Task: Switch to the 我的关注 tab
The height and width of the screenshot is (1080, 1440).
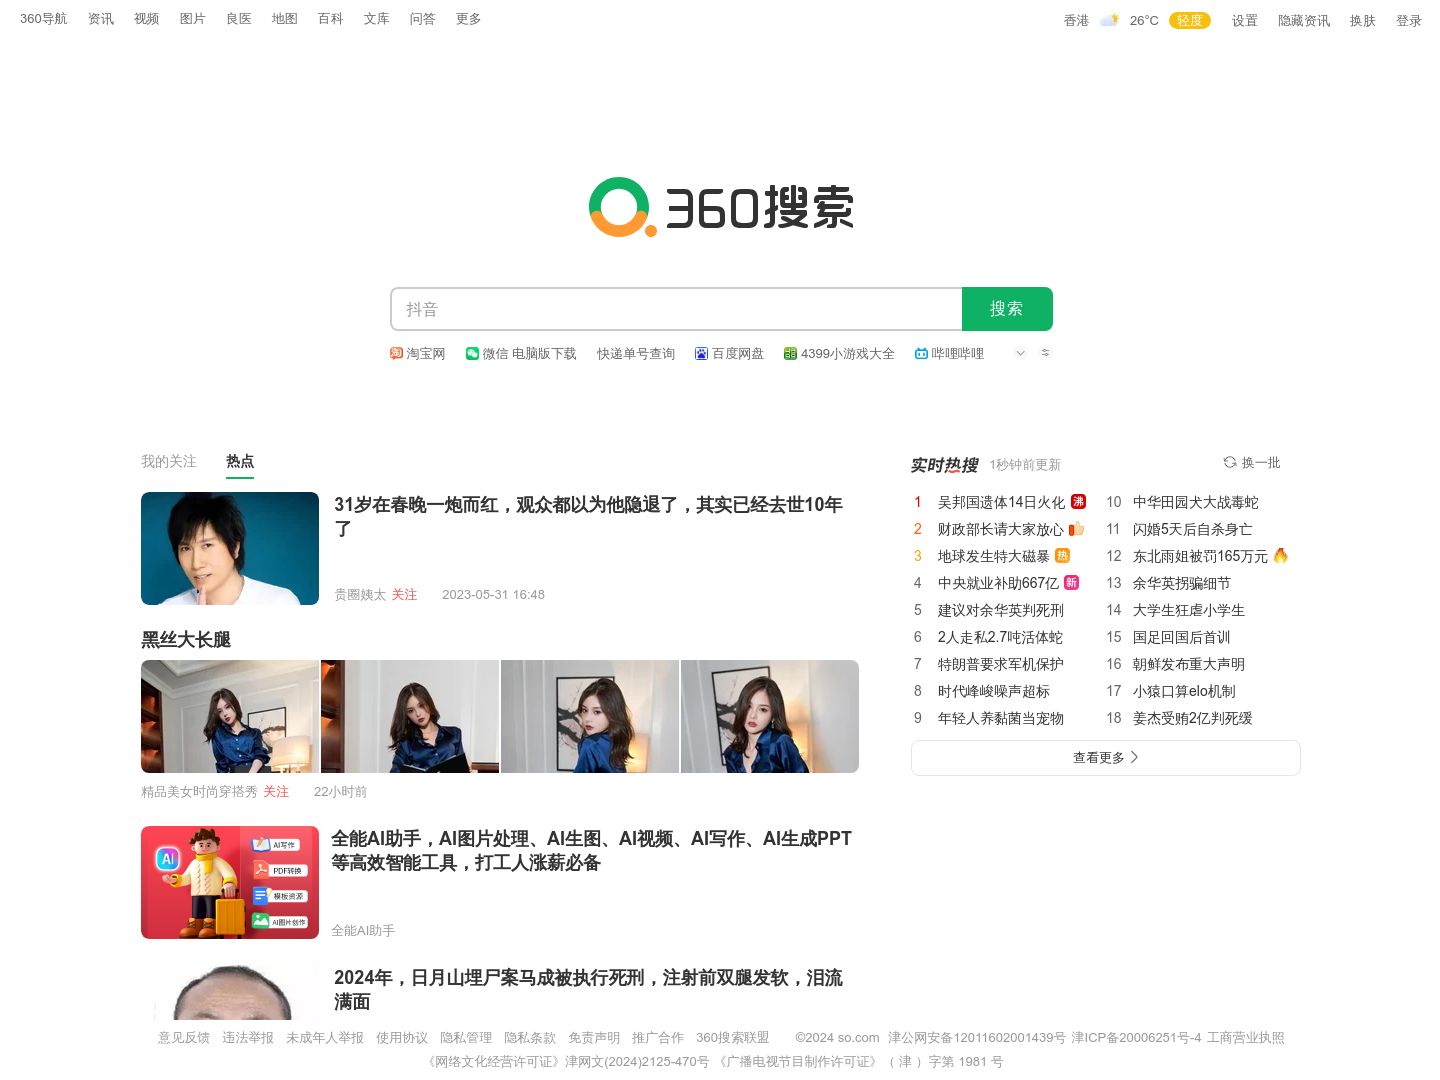Action: click(169, 461)
